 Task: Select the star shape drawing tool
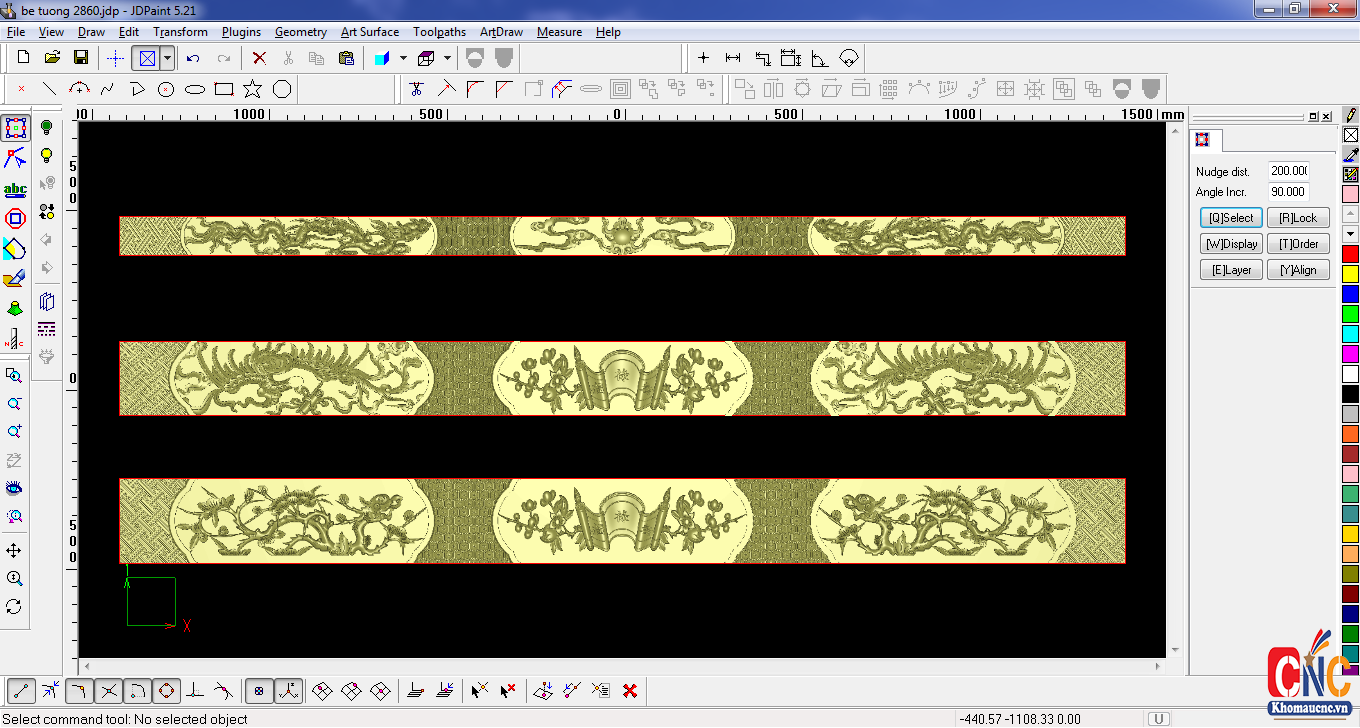[253, 89]
